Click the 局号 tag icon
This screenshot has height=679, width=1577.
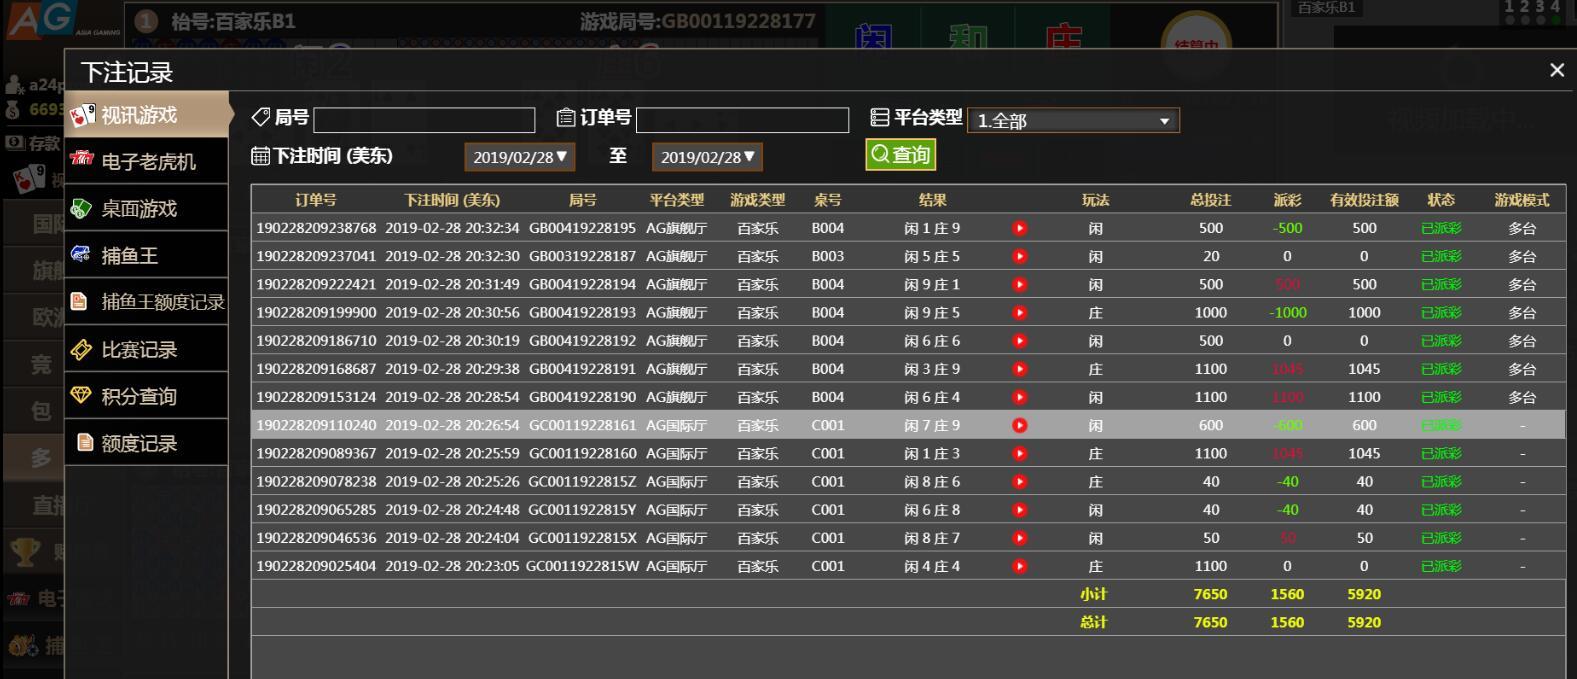[x=261, y=117]
